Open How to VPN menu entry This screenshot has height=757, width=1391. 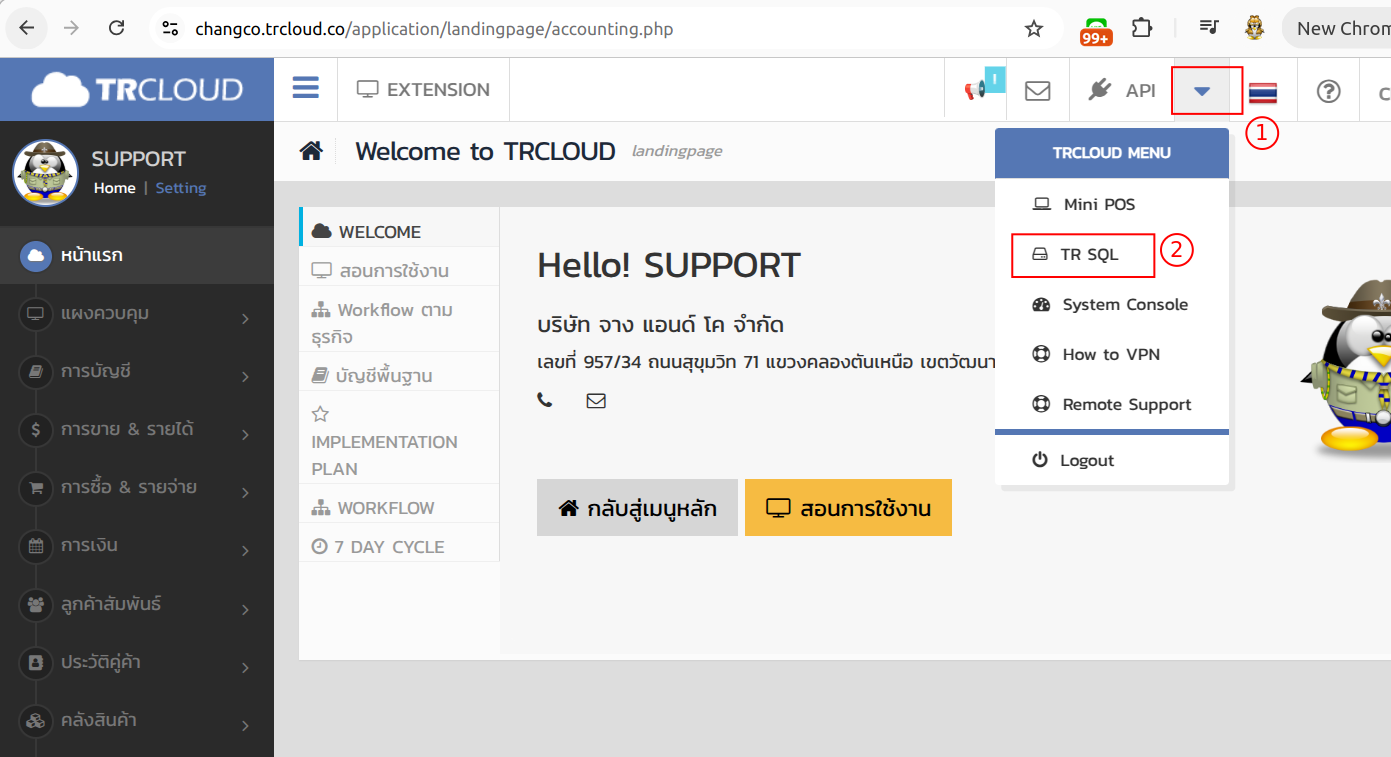click(x=1111, y=354)
